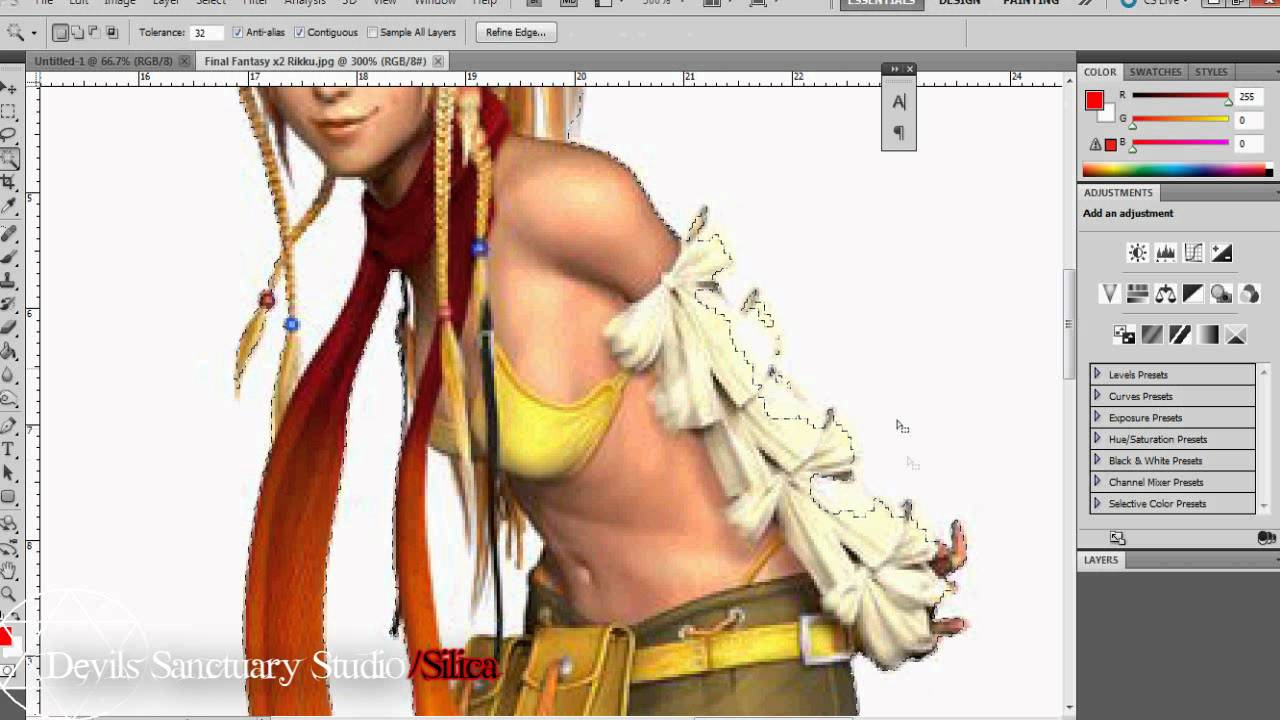Switch to the Untitled-1 document tab
The height and width of the screenshot is (720, 1280).
(103, 61)
